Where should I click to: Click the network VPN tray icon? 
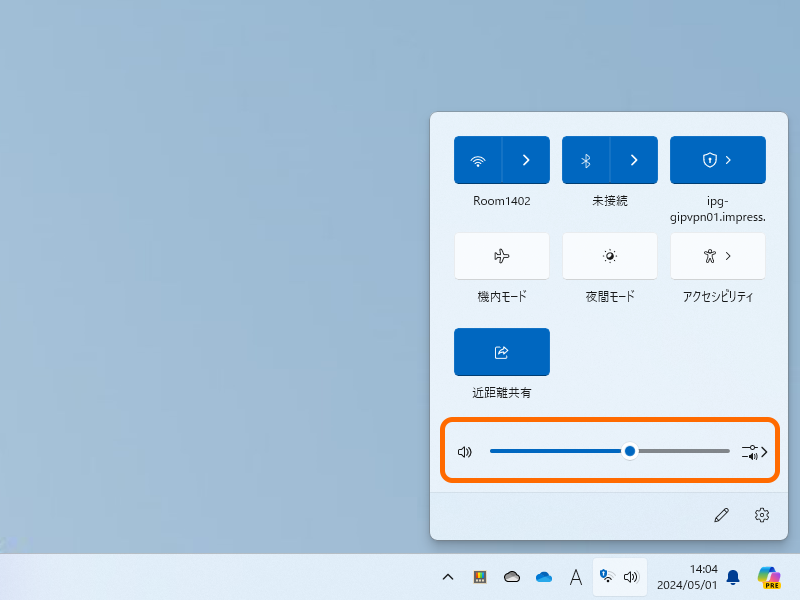click(x=607, y=576)
